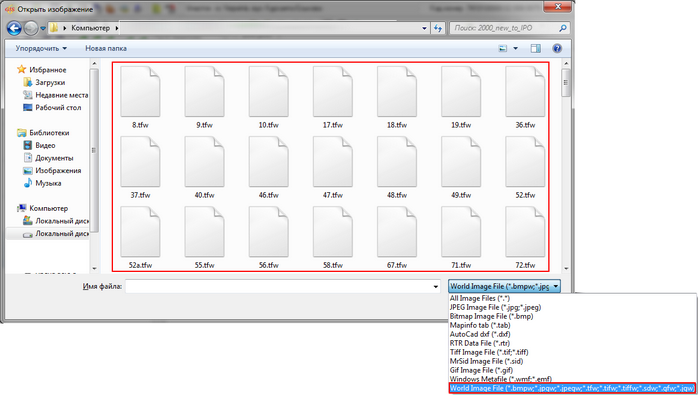The image size is (698, 395).
Task: Open the Упорядочить menu
Action: (x=41, y=48)
